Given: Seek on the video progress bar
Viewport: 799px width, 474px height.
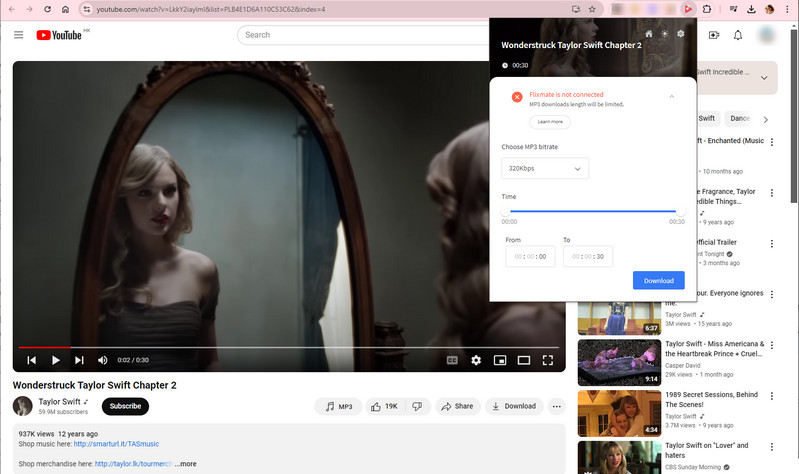Looking at the screenshot, I should point(288,348).
